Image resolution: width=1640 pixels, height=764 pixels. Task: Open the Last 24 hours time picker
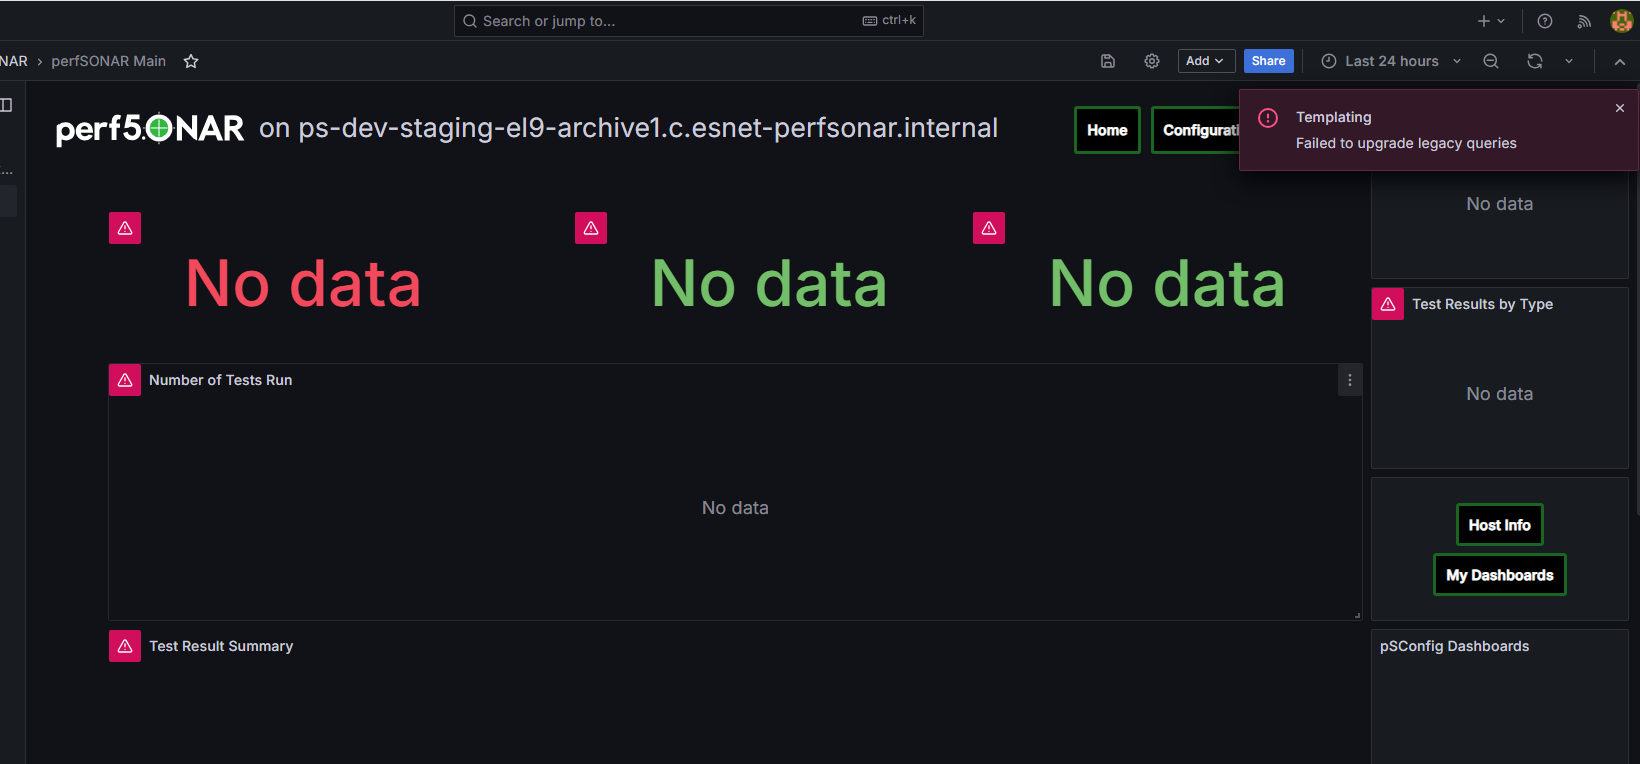click(1391, 61)
